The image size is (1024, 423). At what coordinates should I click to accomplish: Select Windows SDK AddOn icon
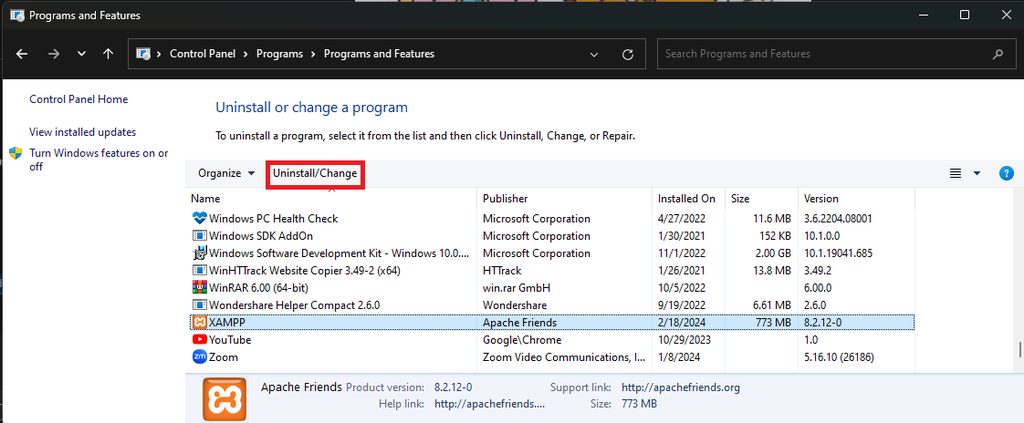click(200, 236)
